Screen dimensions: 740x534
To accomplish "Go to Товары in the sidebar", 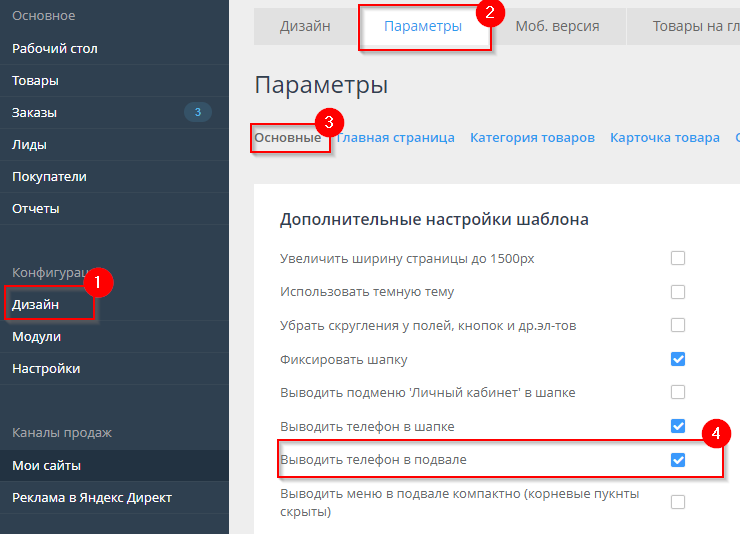I will 35,80.
